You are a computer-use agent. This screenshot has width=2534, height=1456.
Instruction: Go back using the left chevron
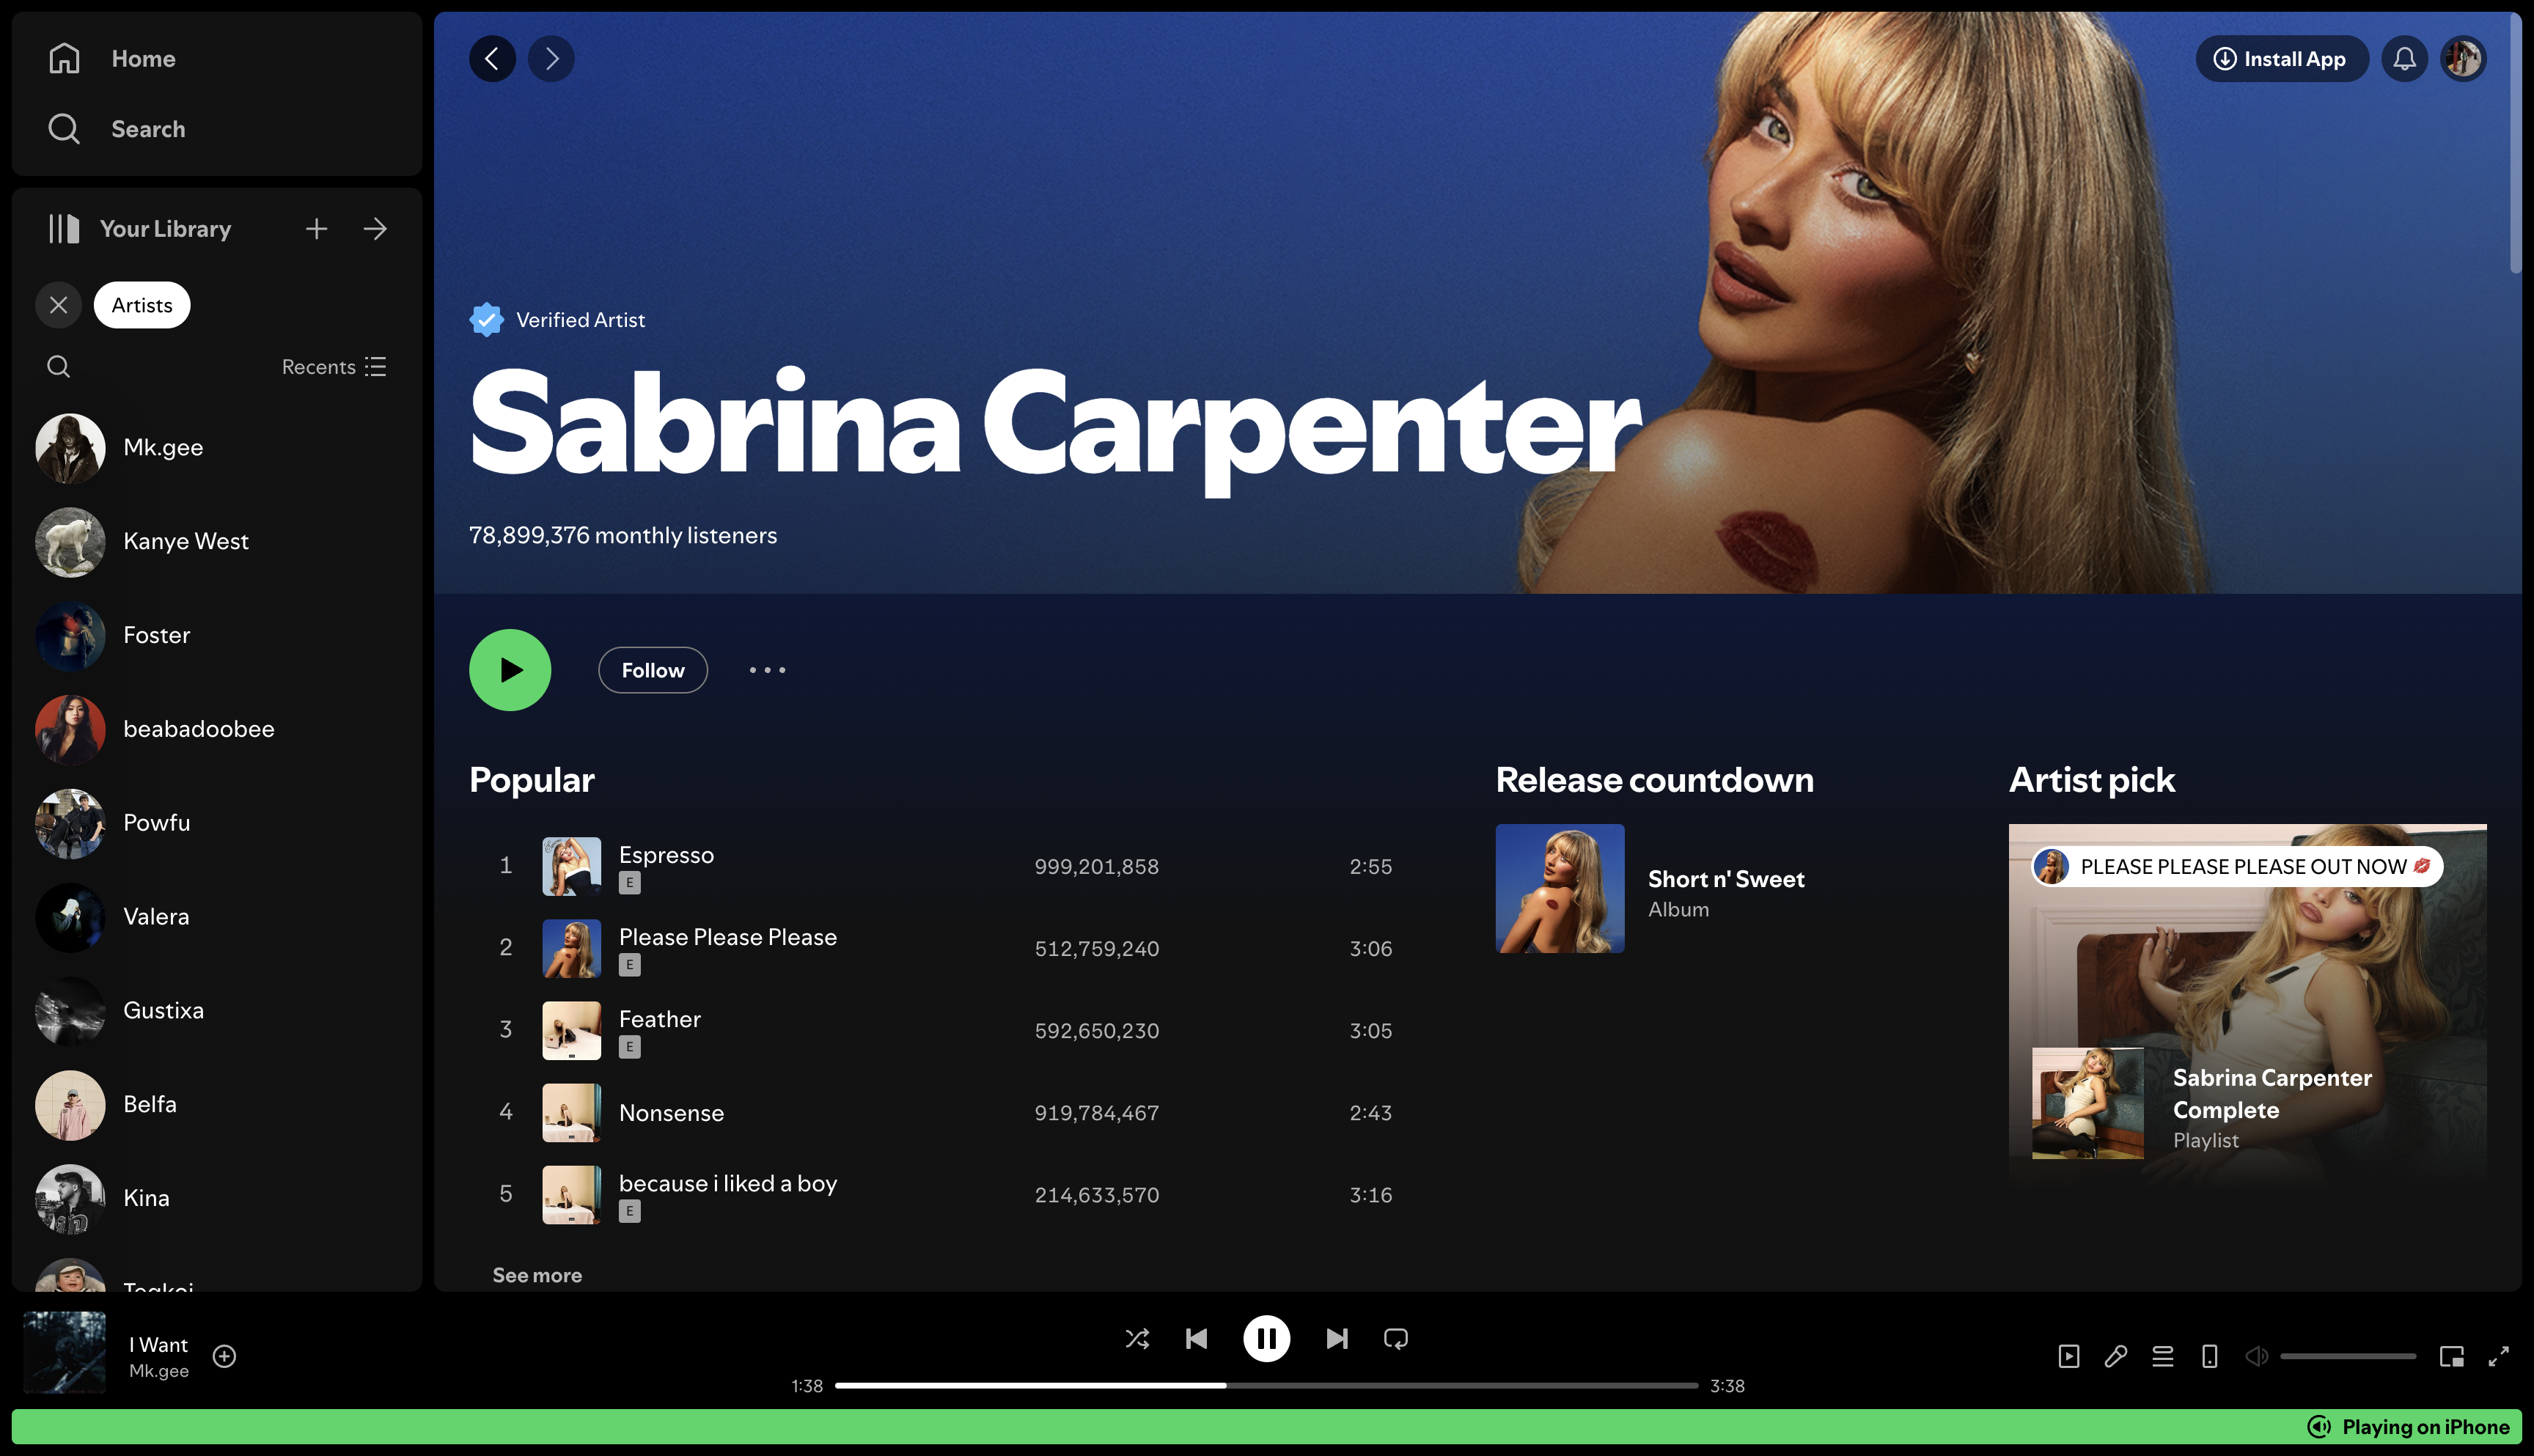coord(492,59)
